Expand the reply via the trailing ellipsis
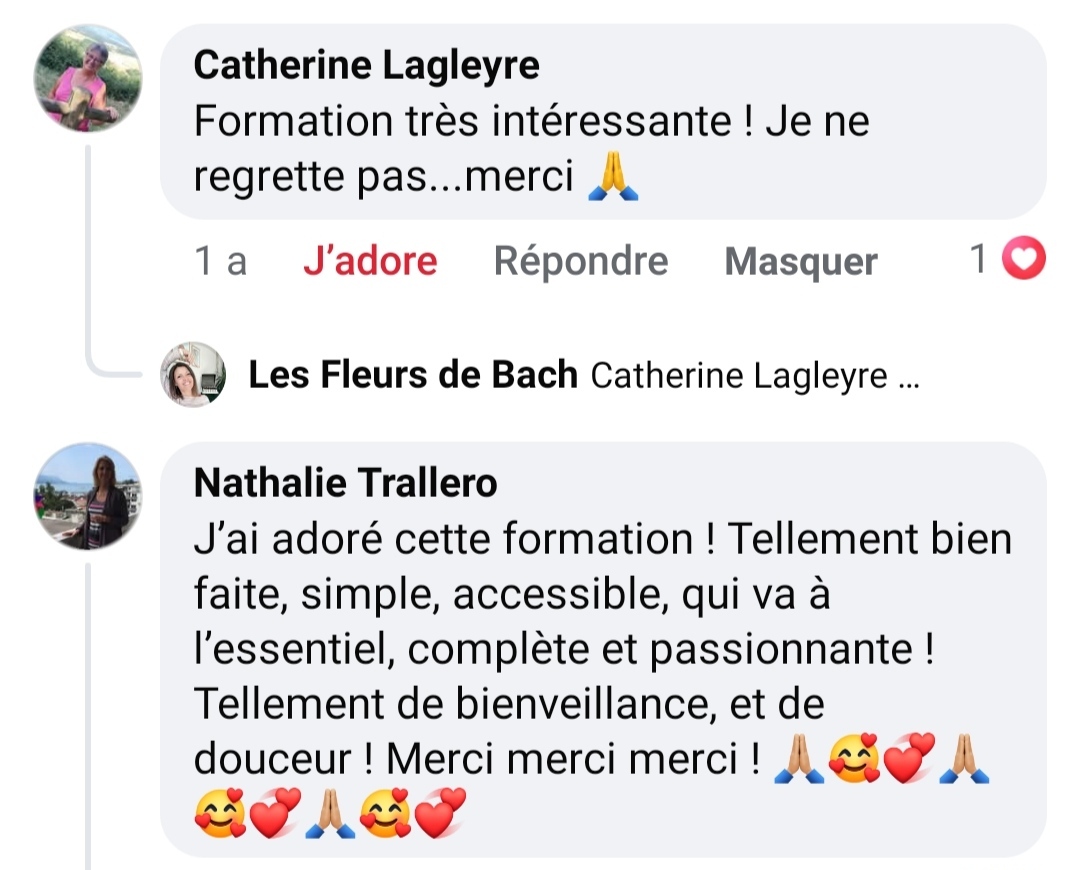 (909, 377)
